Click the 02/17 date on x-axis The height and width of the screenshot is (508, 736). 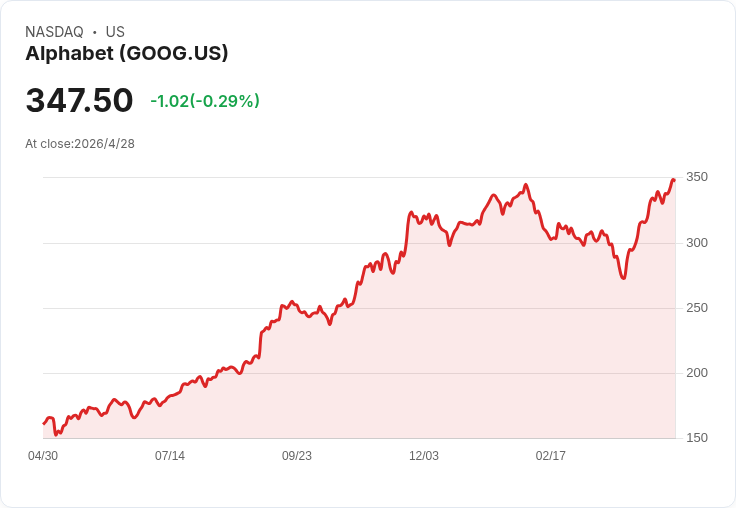(x=551, y=456)
